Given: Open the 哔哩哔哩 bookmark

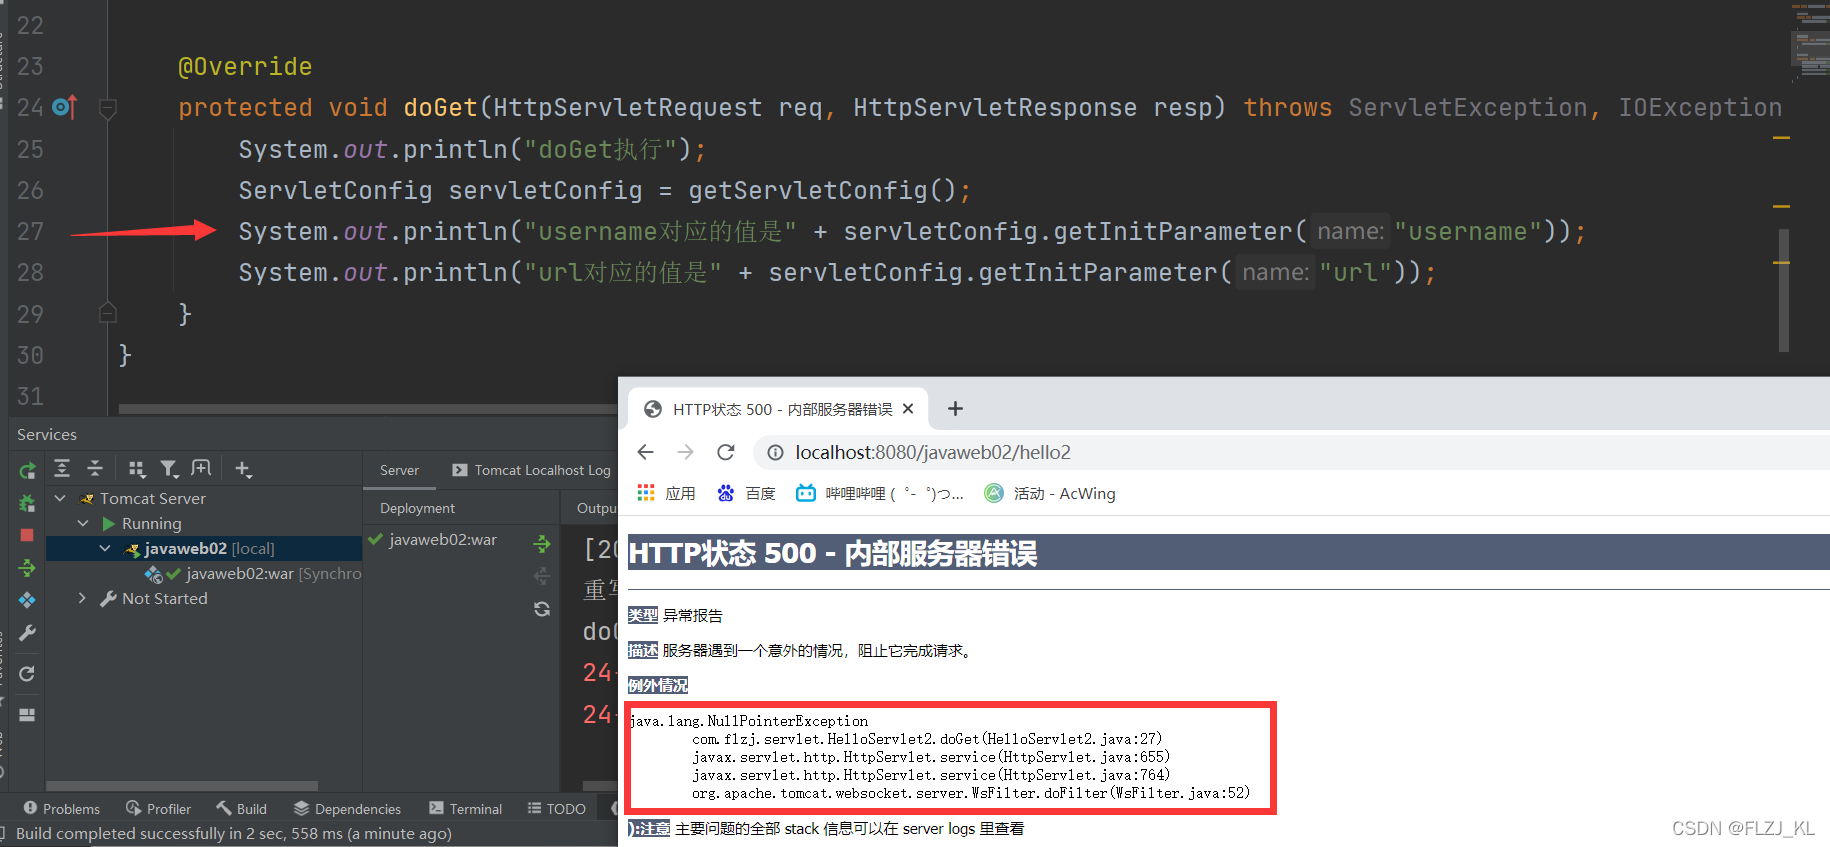Looking at the screenshot, I should (879, 493).
